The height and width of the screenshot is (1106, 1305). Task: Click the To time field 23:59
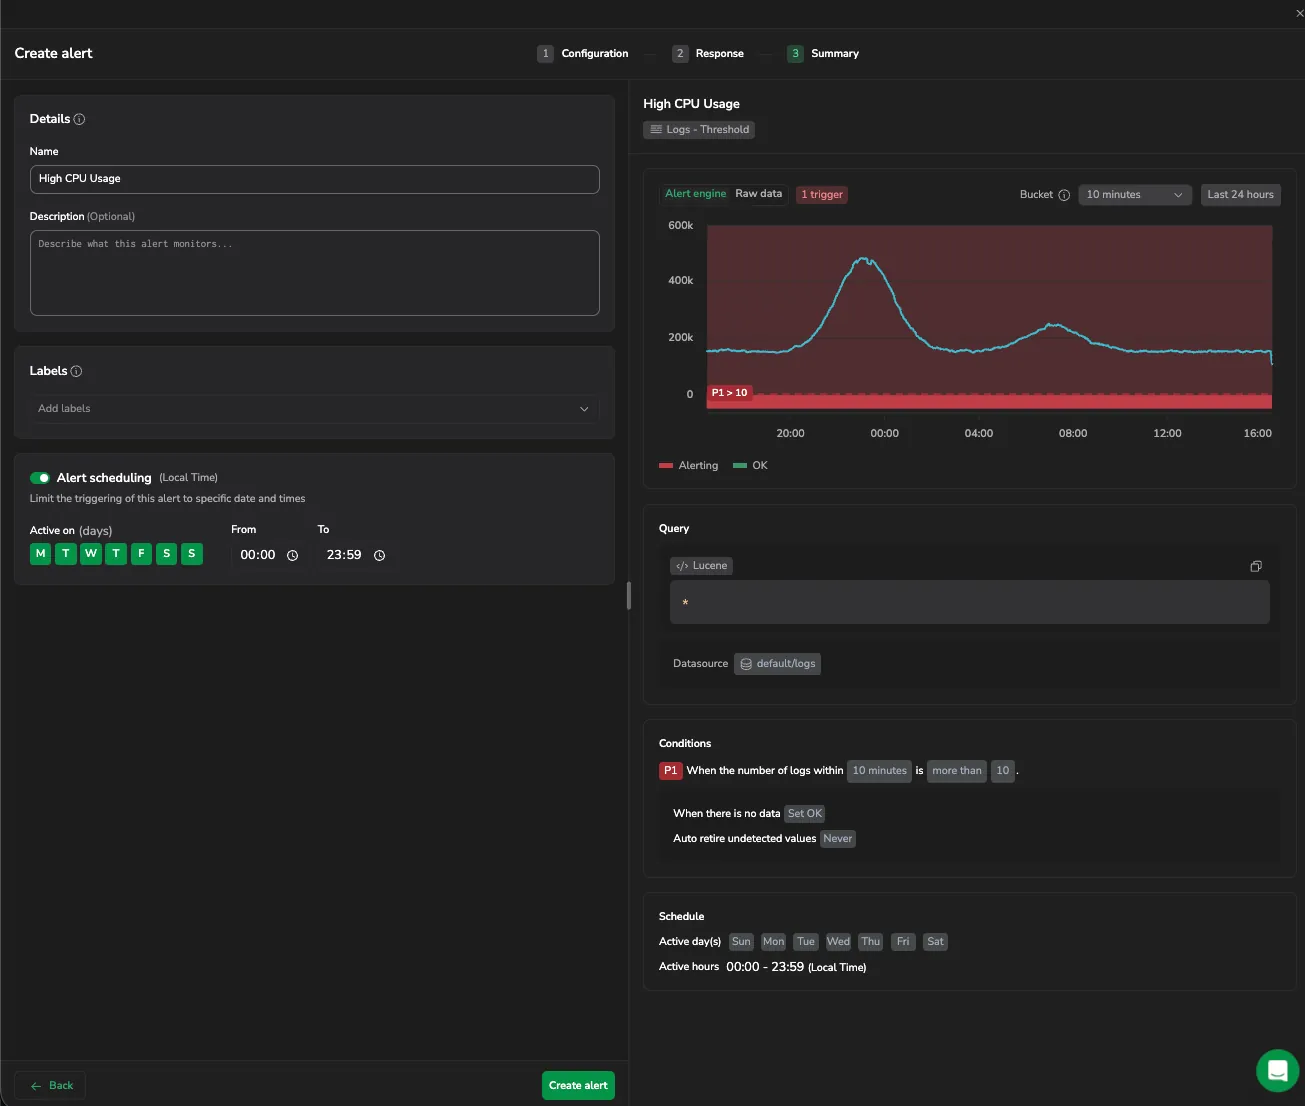coord(356,555)
